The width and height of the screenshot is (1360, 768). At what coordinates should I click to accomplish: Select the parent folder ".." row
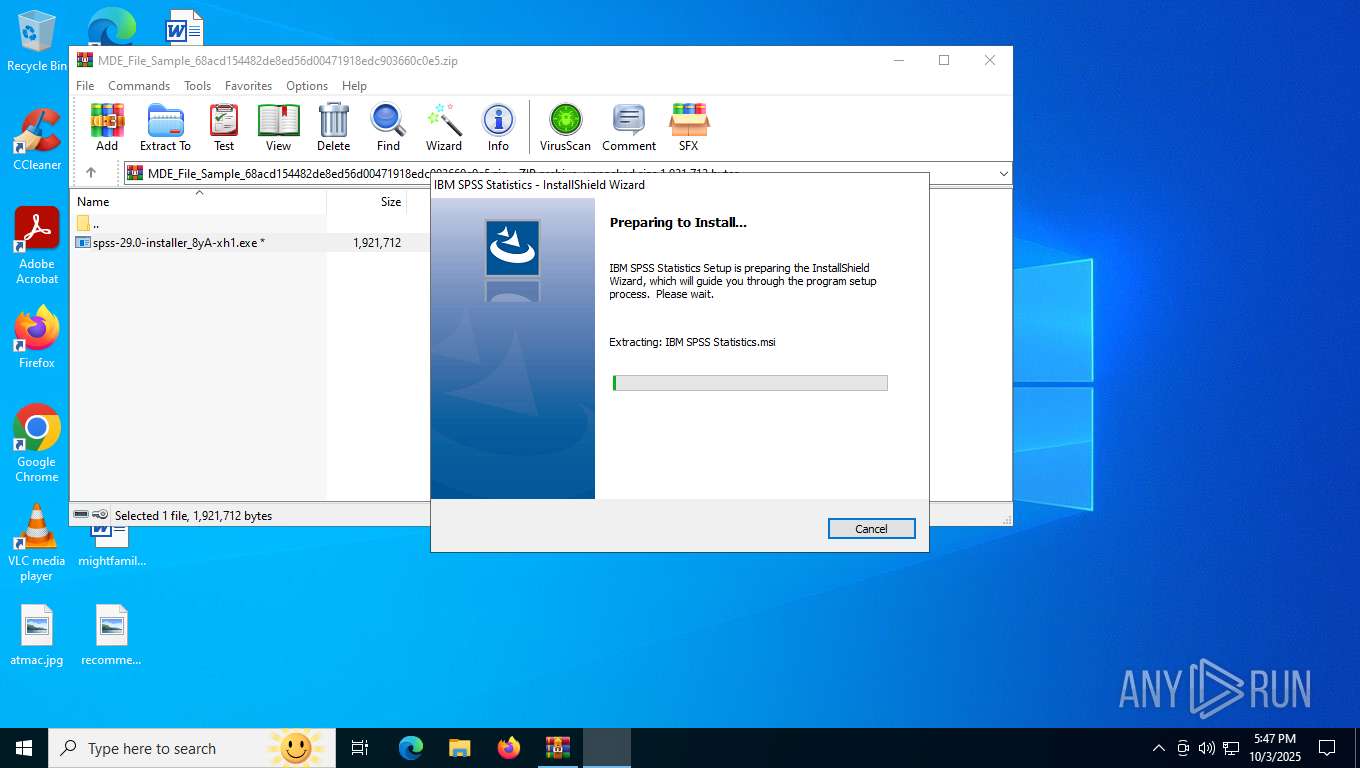pyautogui.click(x=250, y=223)
